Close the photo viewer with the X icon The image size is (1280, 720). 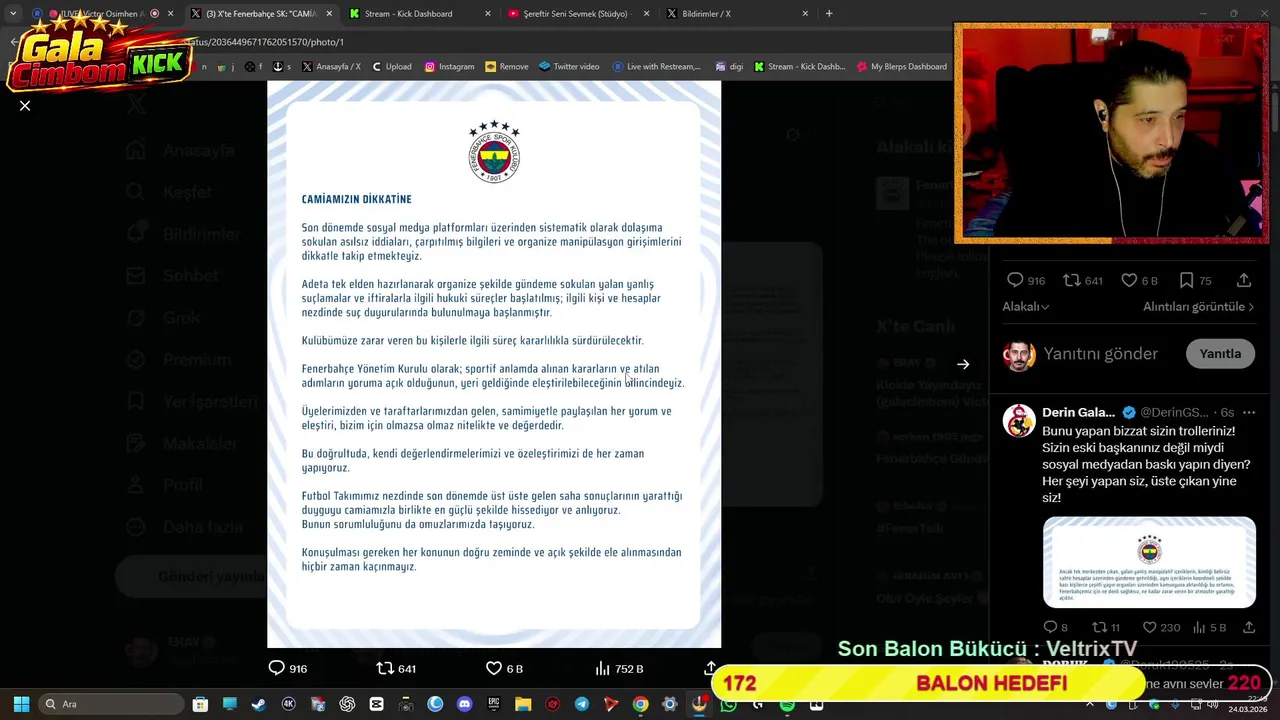coord(25,105)
